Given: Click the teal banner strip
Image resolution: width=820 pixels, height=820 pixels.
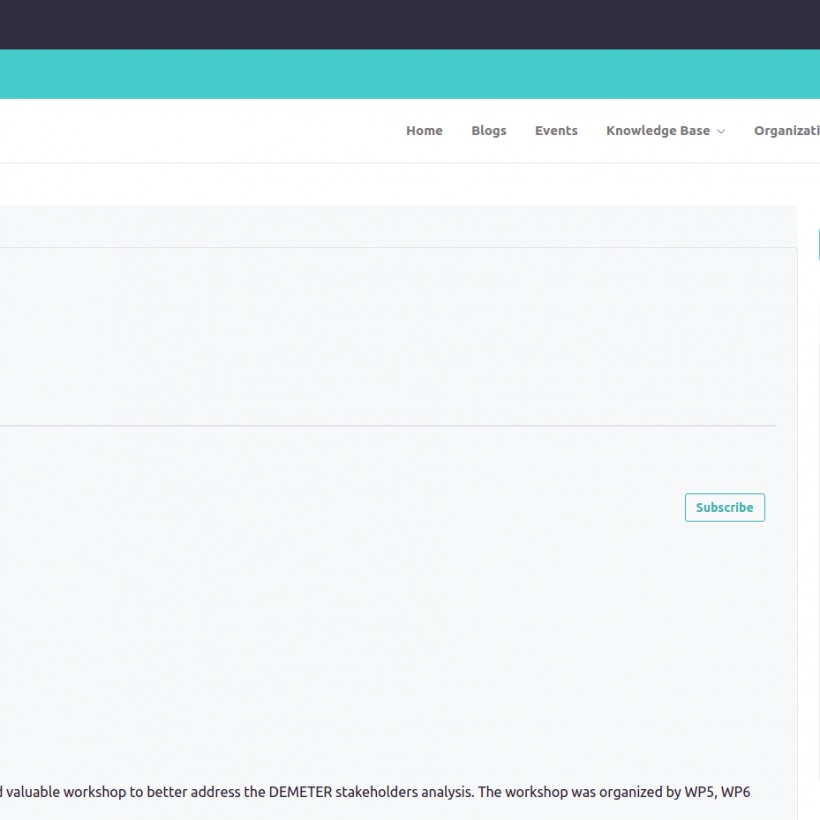Looking at the screenshot, I should [x=400, y=74].
